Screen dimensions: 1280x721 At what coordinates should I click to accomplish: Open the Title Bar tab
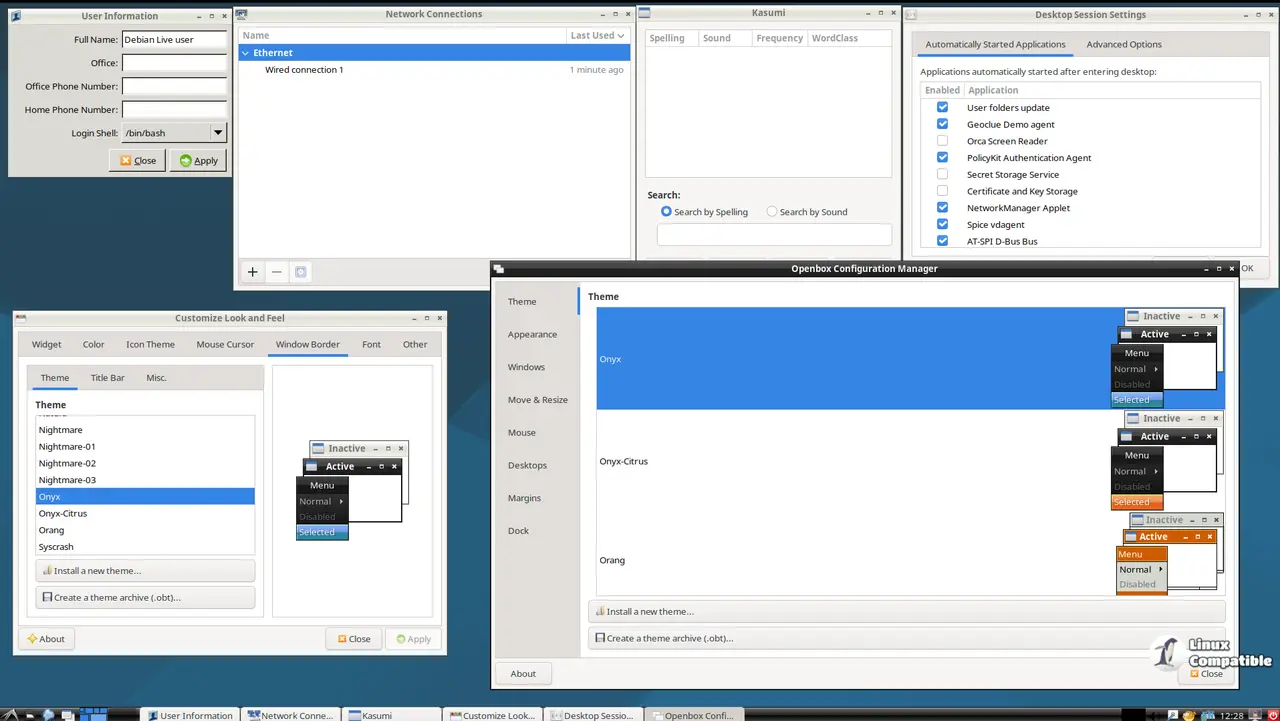click(x=107, y=377)
